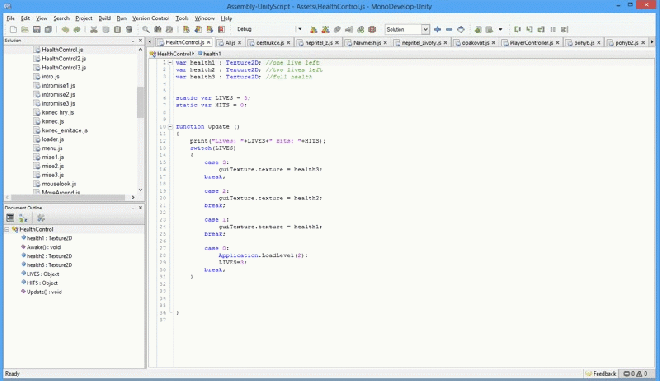Show more tabs with the right tab arrow
The image size is (660, 381).
(x=652, y=42)
